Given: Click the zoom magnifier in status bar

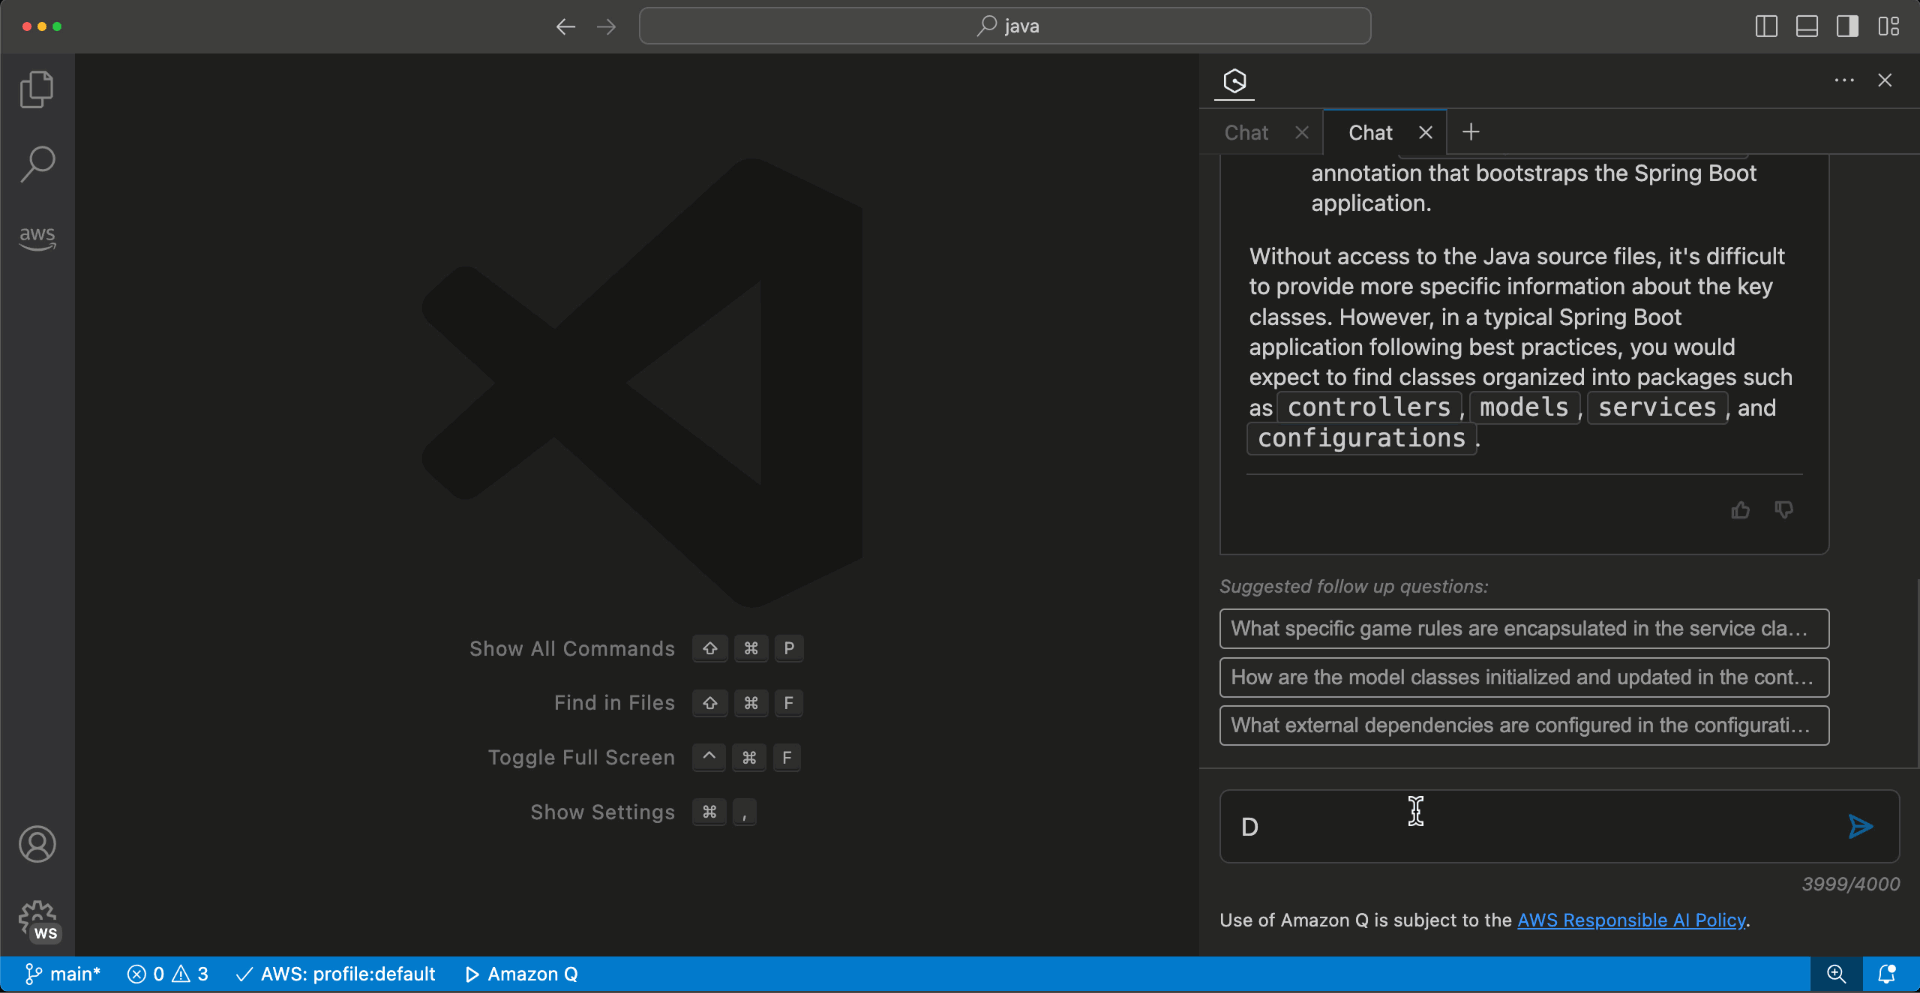Looking at the screenshot, I should coord(1836,974).
